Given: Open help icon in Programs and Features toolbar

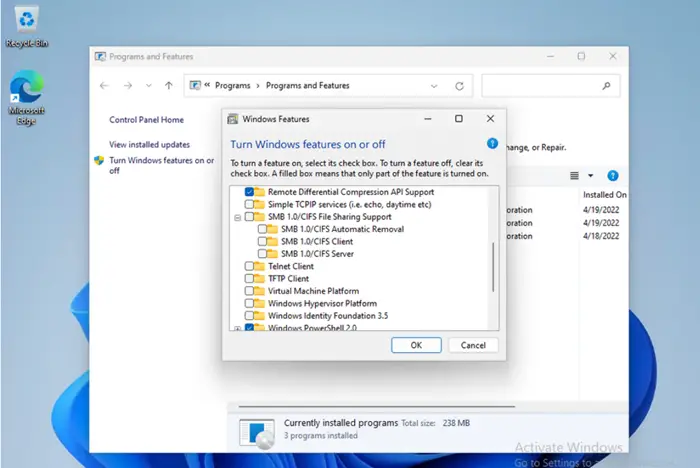Looking at the screenshot, I should tap(612, 176).
